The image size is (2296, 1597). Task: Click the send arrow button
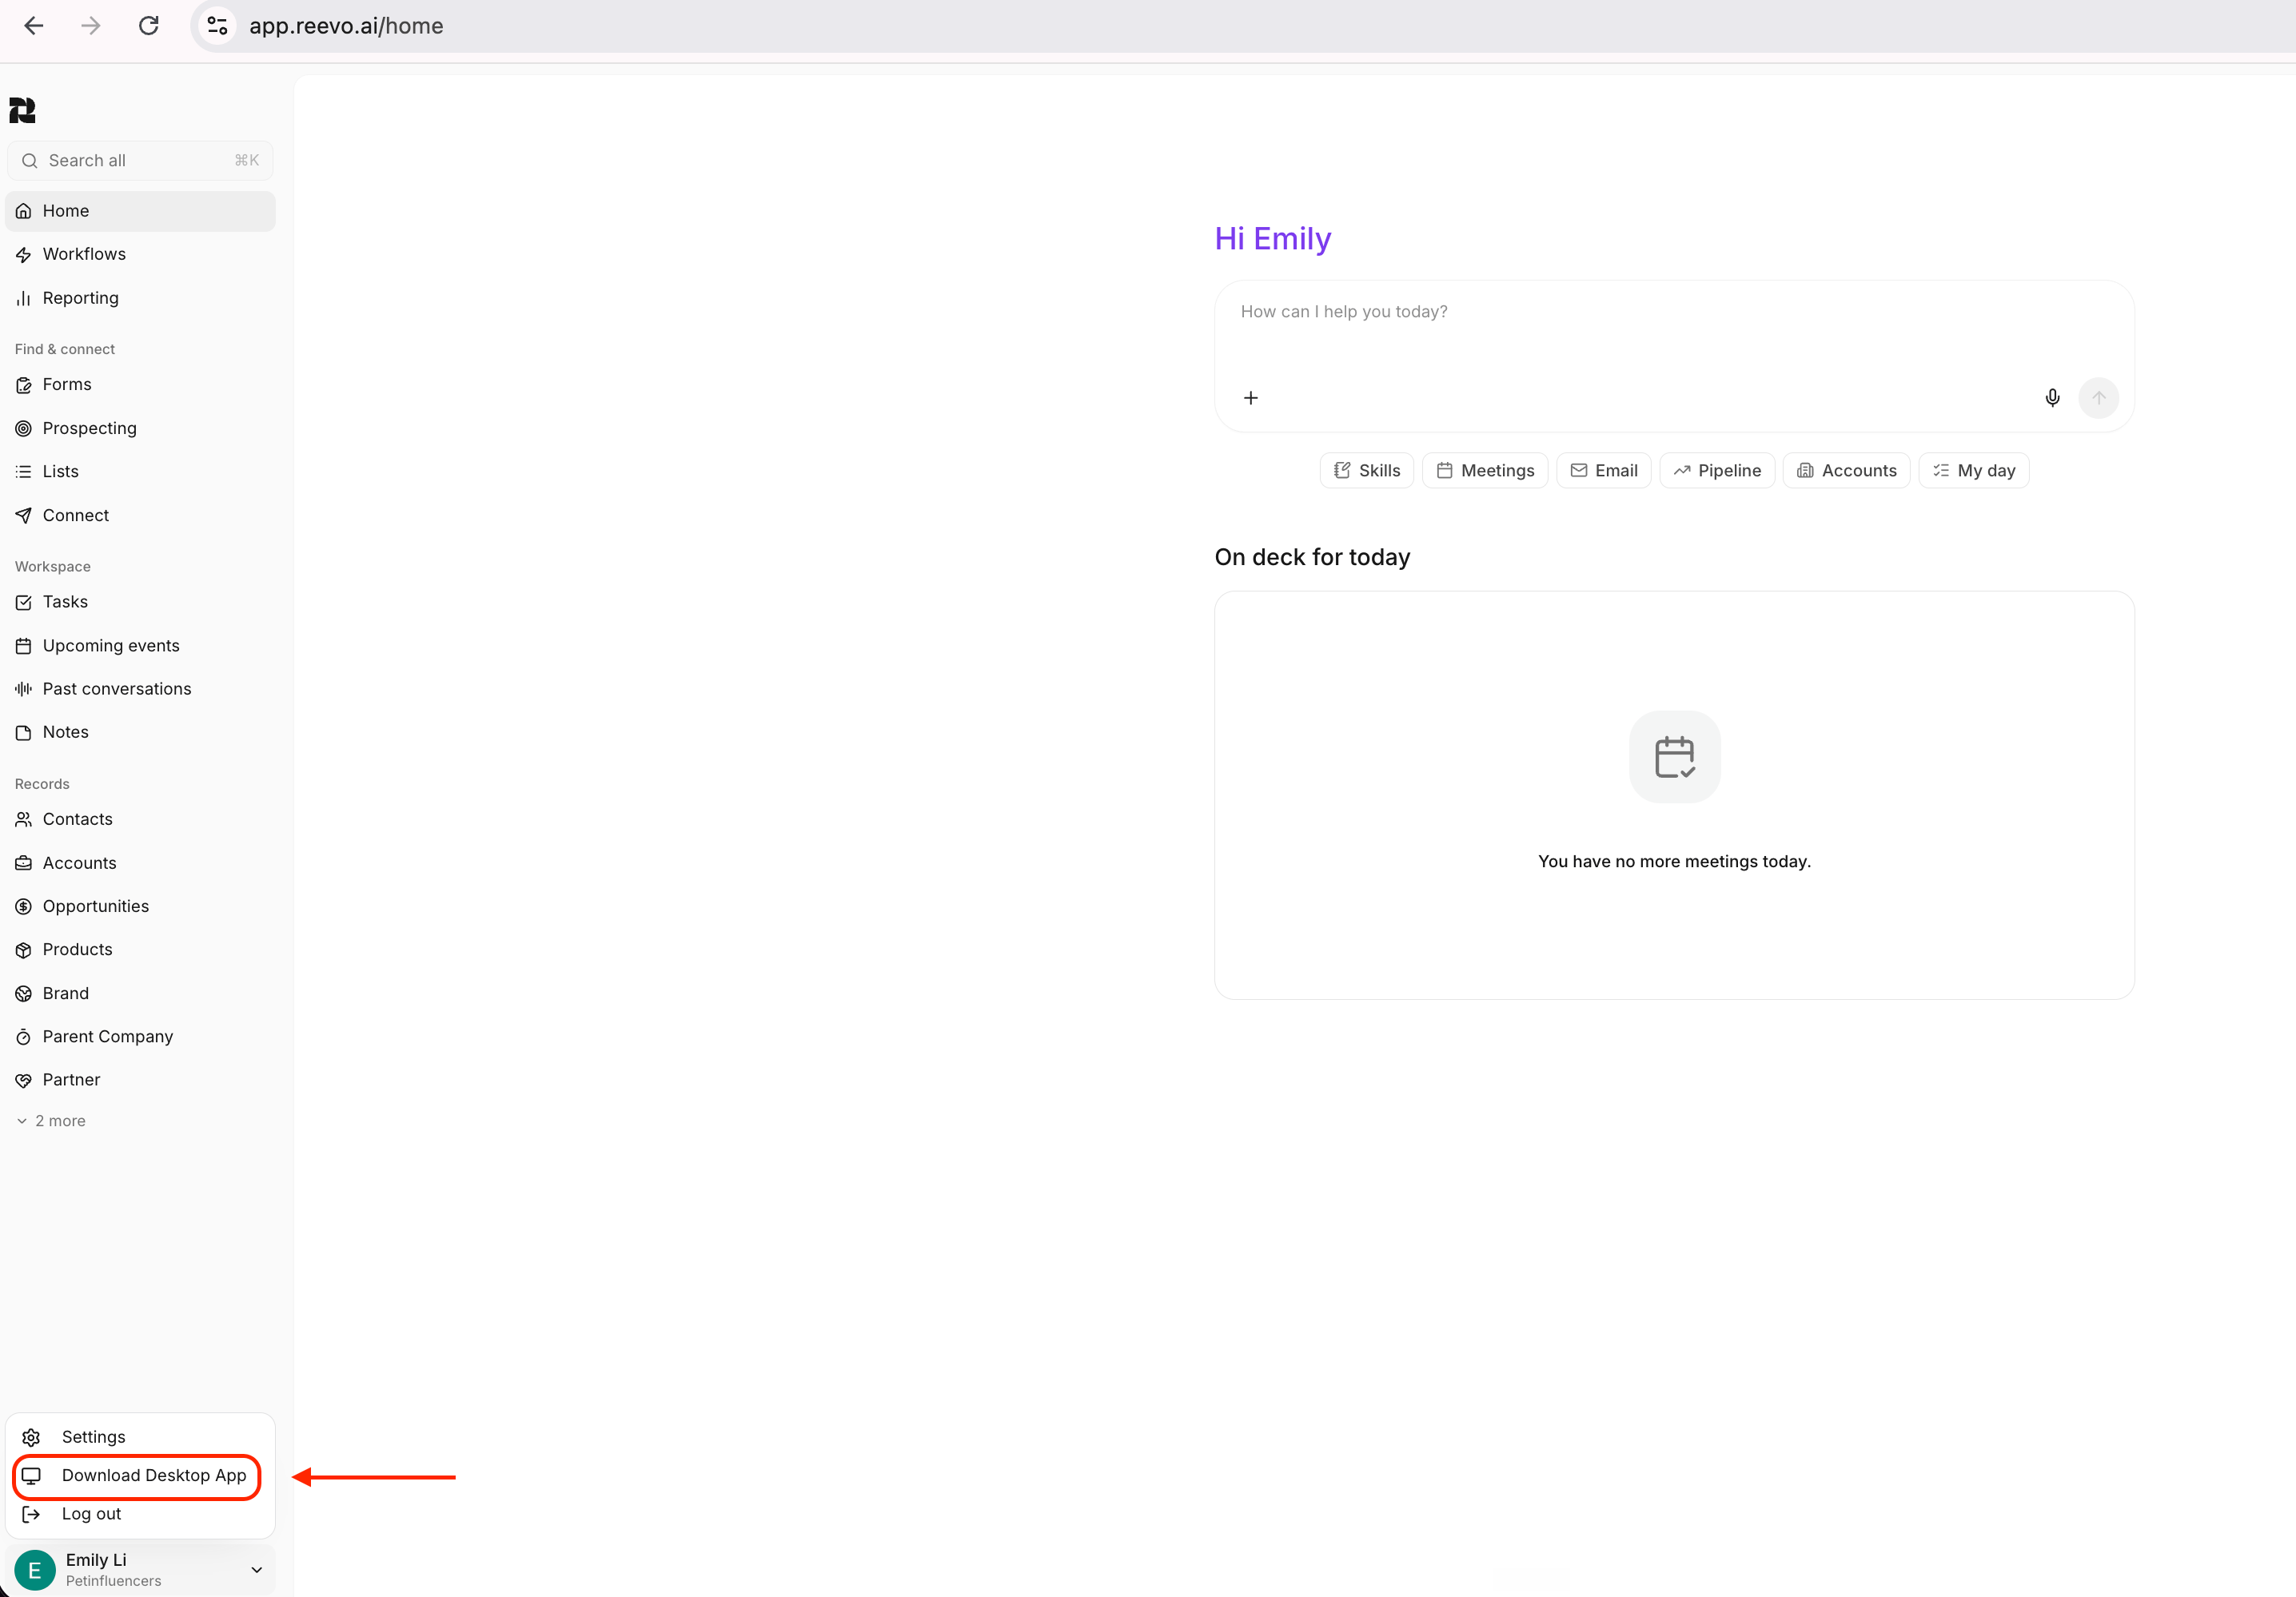2098,398
